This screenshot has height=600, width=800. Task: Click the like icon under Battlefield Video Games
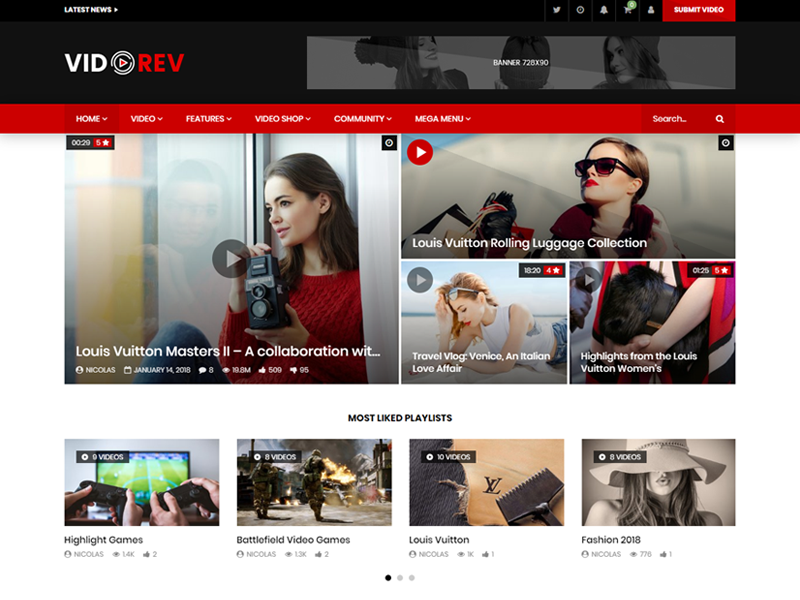pyautogui.click(x=318, y=554)
